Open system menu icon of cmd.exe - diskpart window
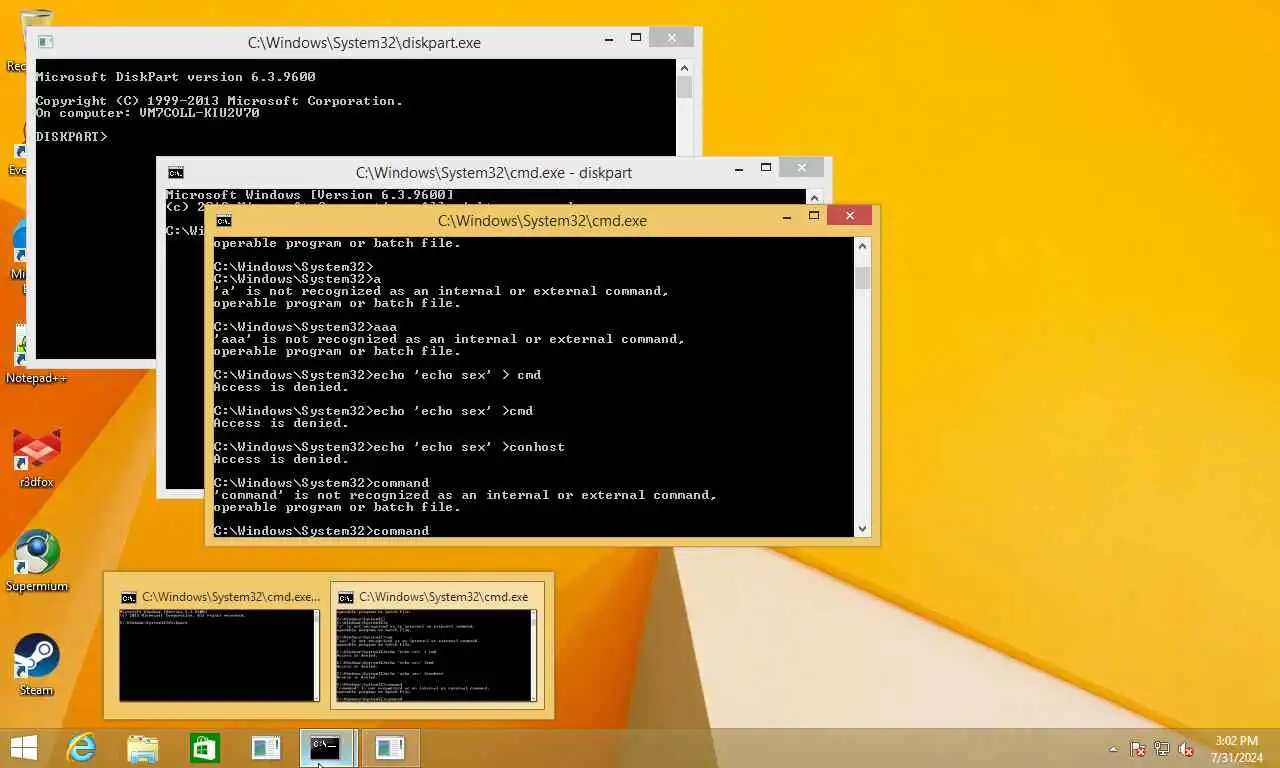Image resolution: width=1280 pixels, height=768 pixels. (176, 172)
